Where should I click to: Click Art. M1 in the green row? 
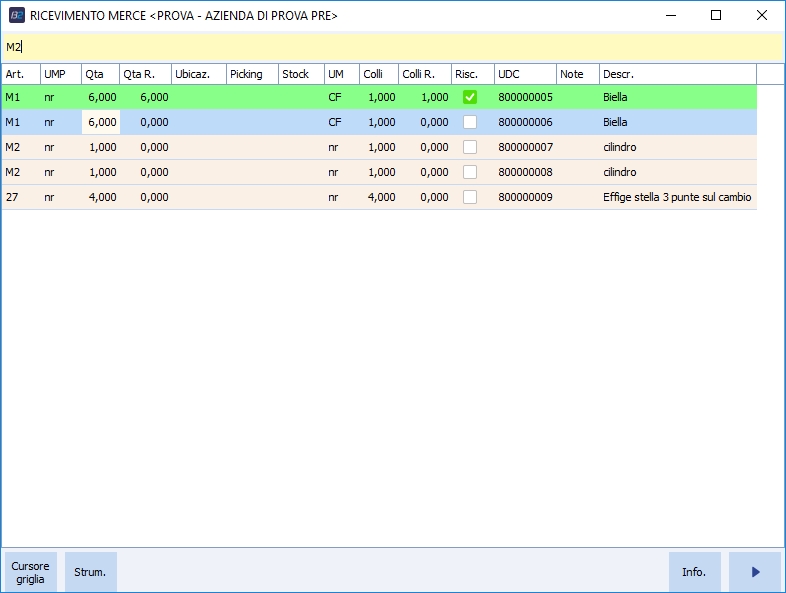click(x=21, y=97)
